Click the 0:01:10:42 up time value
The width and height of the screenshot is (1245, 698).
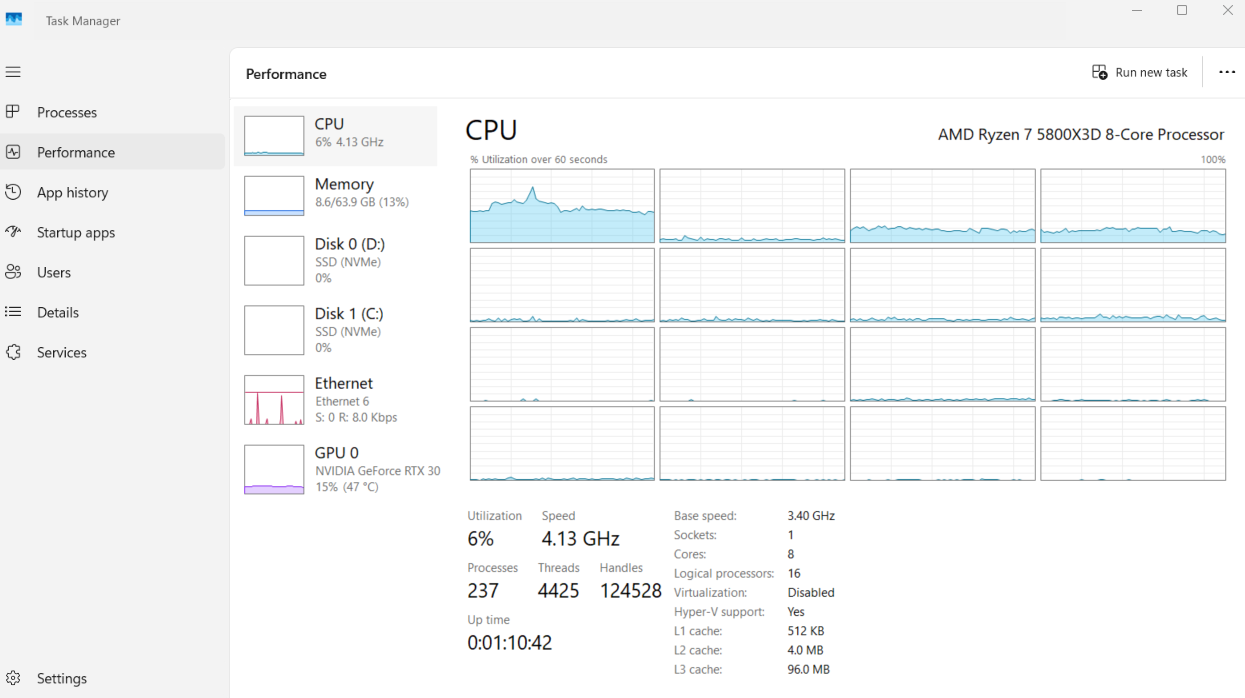pyautogui.click(x=510, y=643)
